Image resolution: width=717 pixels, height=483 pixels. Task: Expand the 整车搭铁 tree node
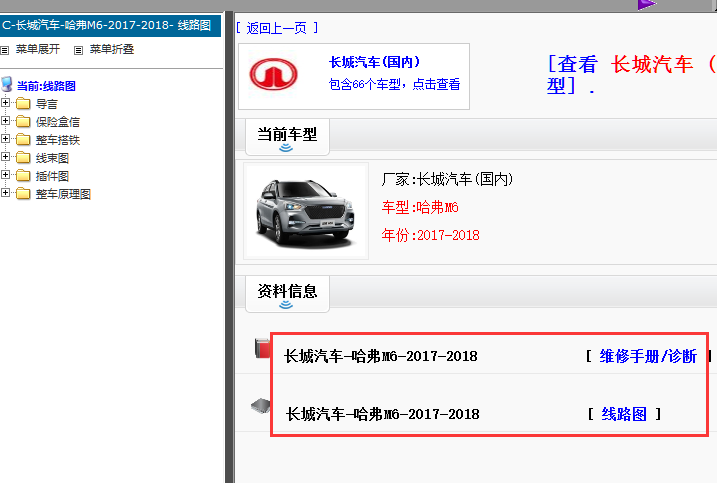(5, 139)
